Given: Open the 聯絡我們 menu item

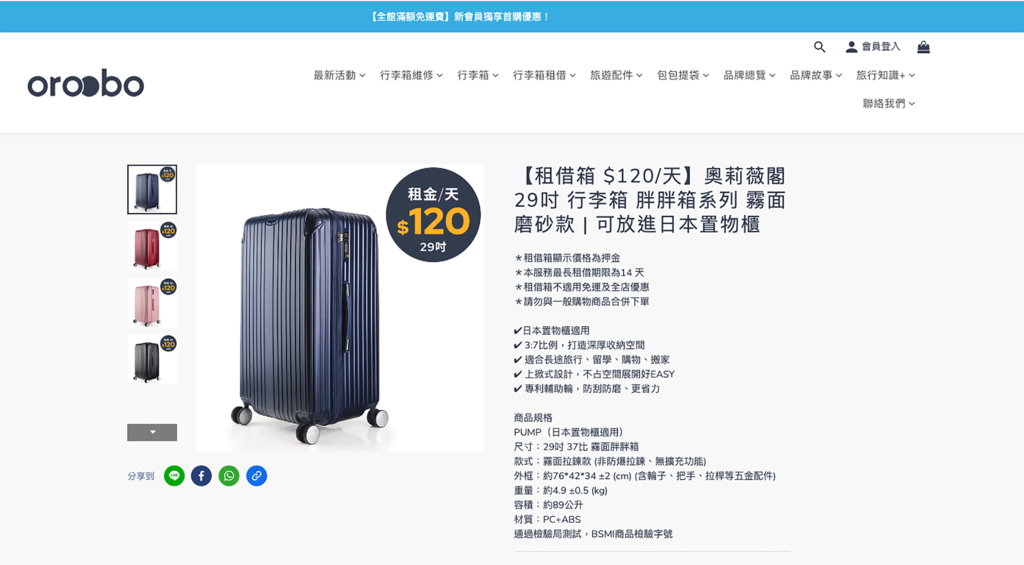Looking at the screenshot, I should (889, 103).
